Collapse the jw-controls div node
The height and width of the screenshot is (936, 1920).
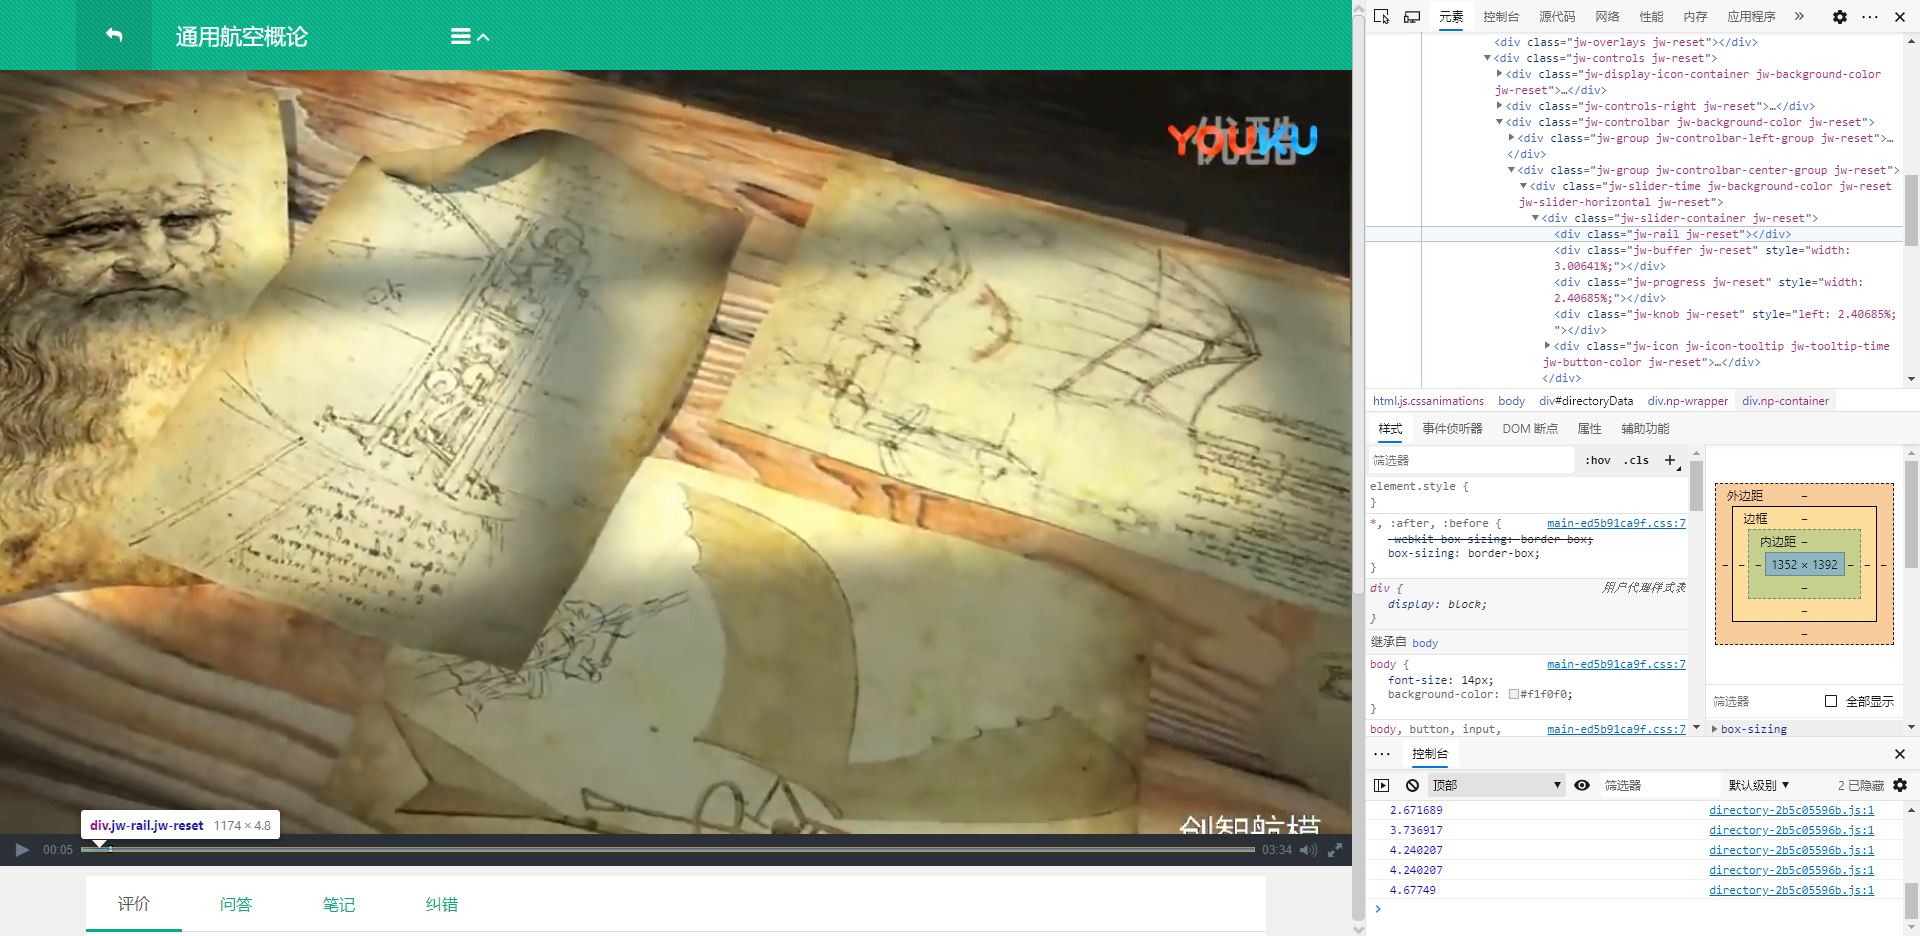click(x=1487, y=58)
